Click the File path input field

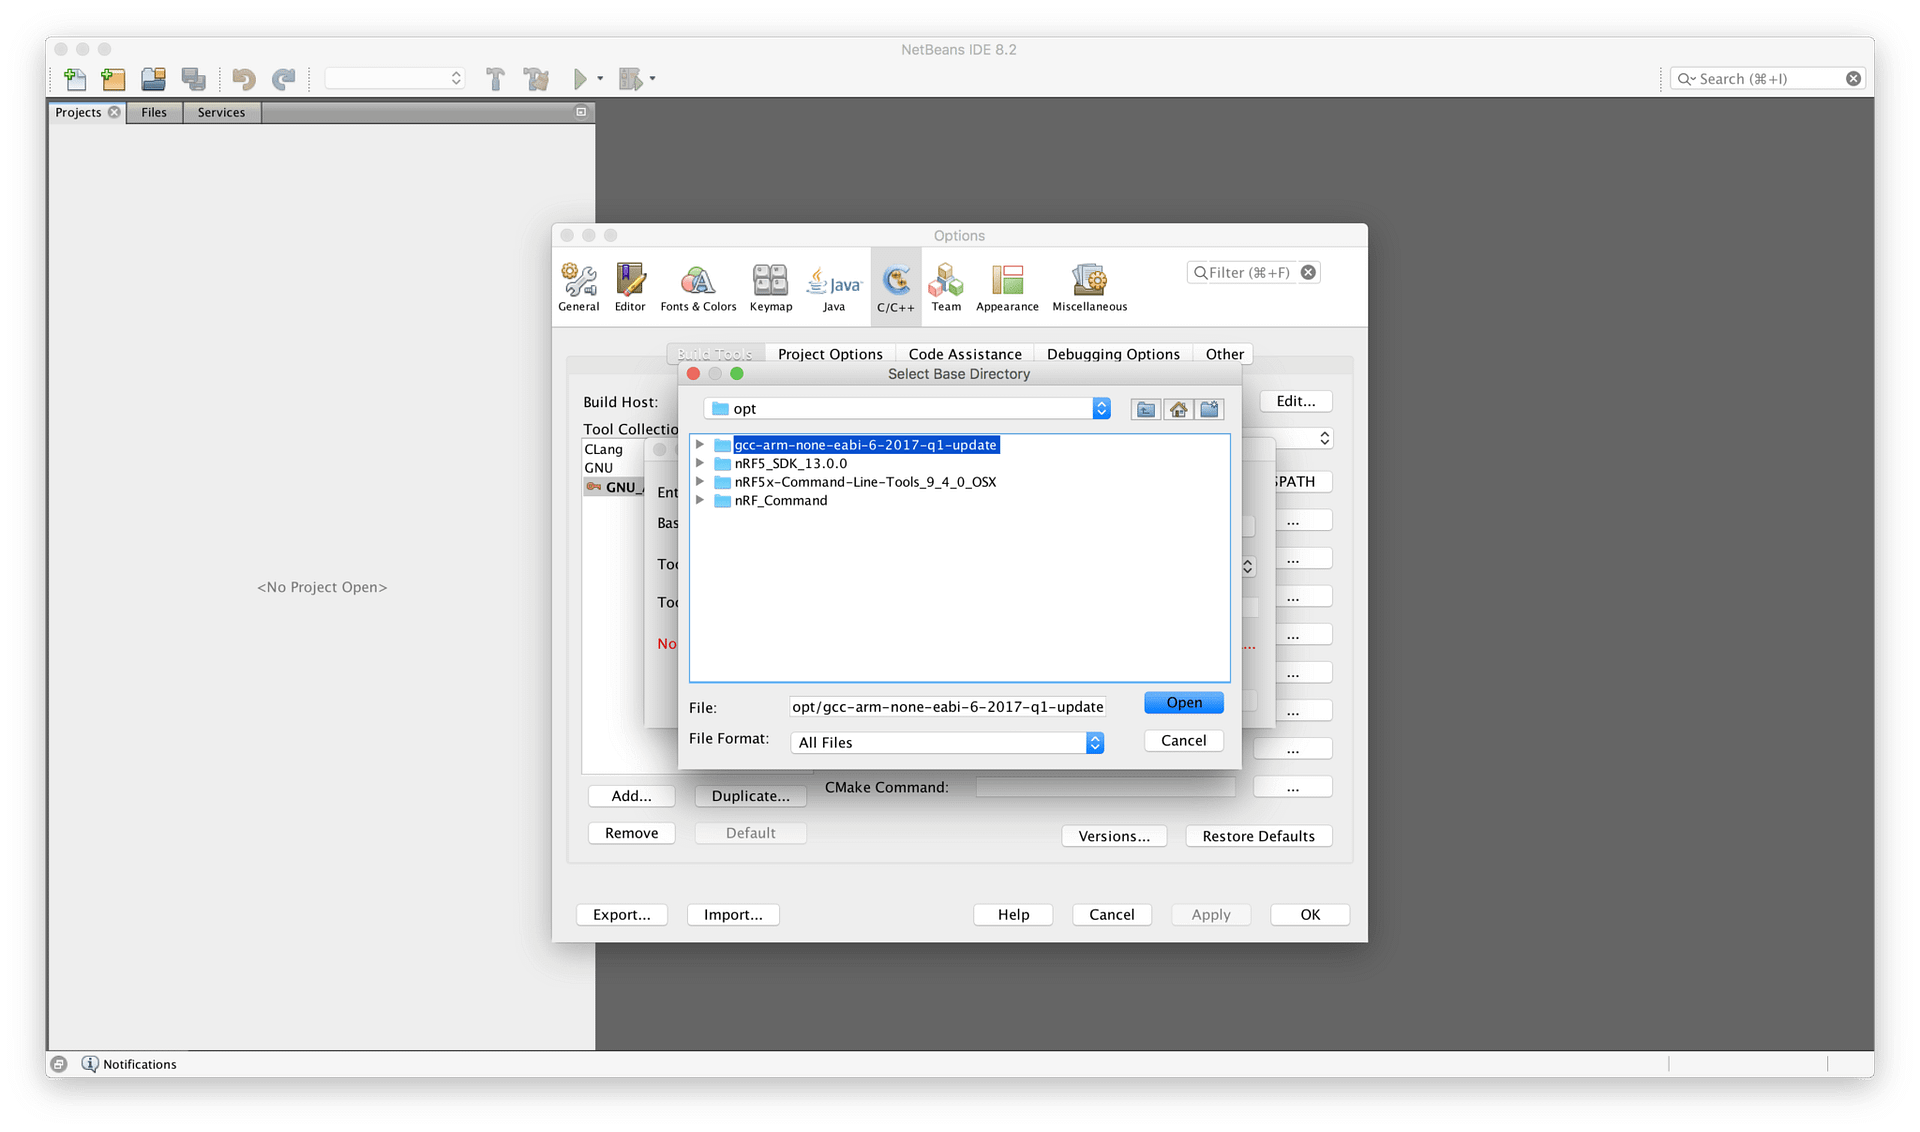tap(948, 707)
